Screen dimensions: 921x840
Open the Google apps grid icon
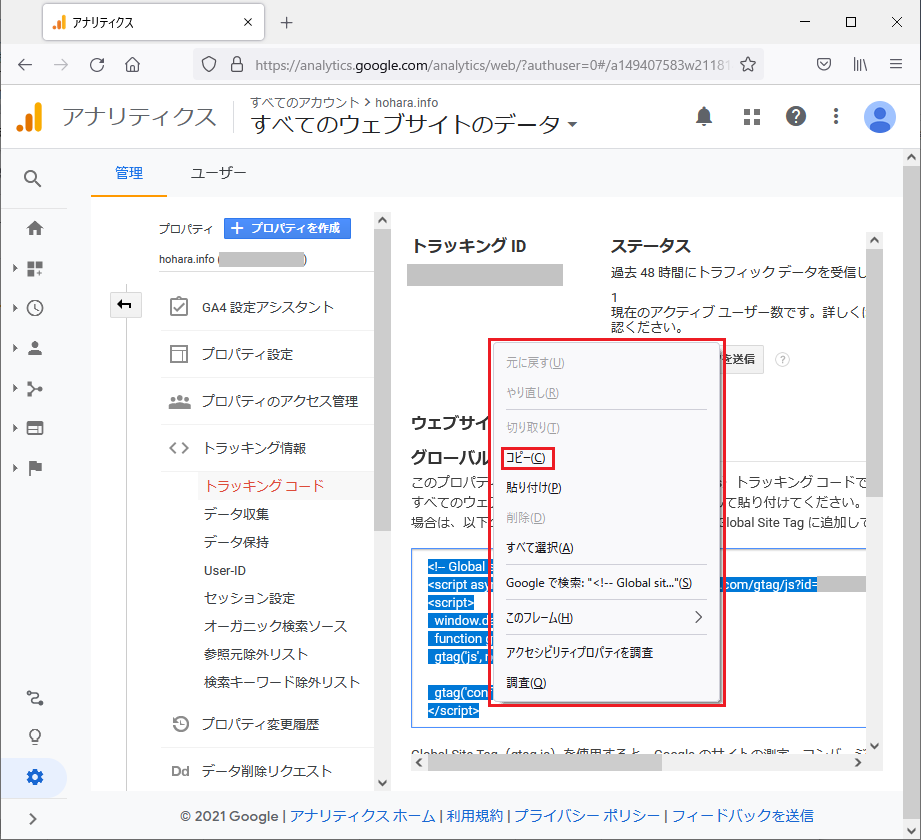(752, 117)
